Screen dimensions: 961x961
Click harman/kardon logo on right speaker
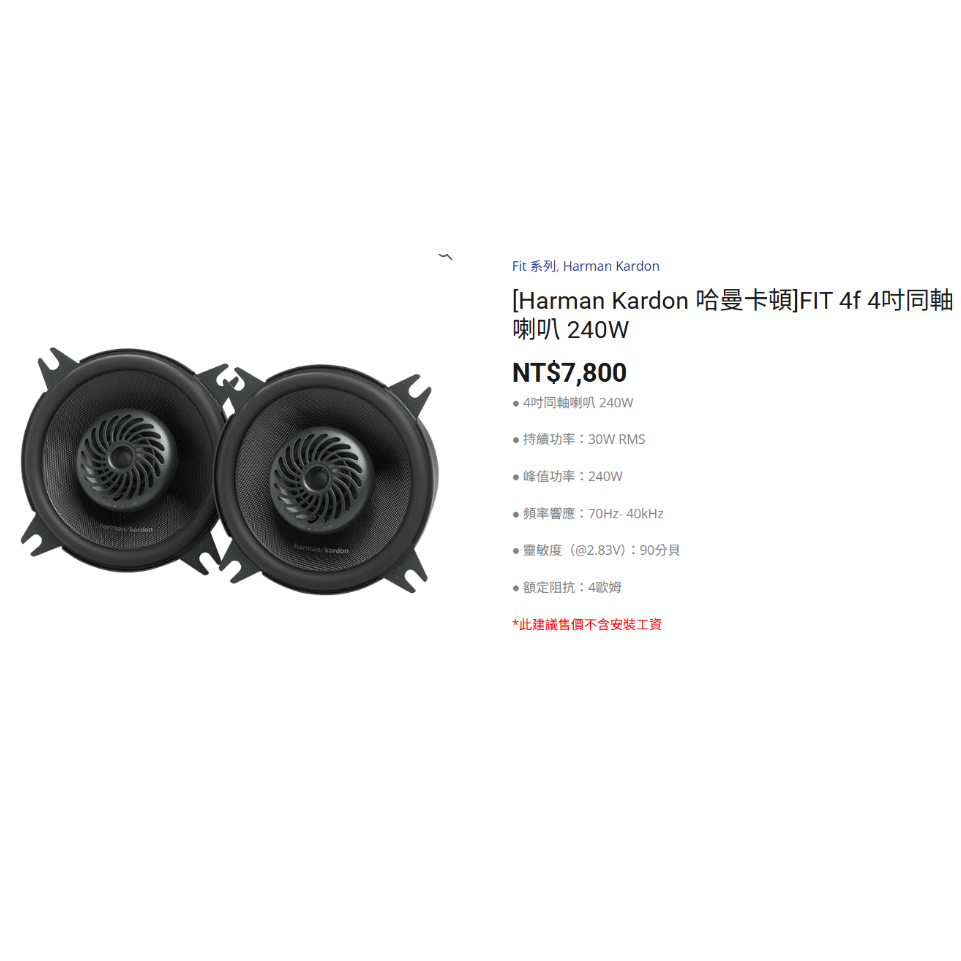click(321, 549)
